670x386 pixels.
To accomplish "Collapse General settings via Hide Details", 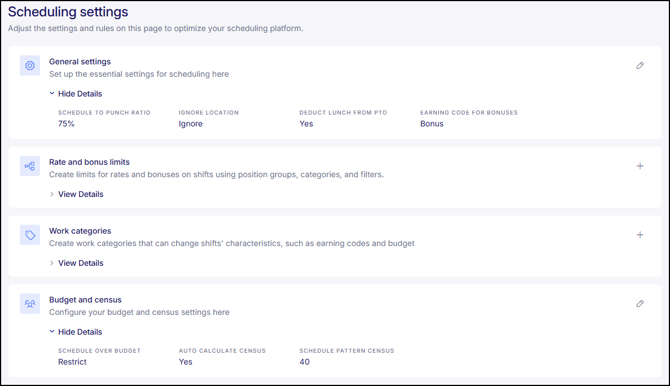I will click(76, 94).
